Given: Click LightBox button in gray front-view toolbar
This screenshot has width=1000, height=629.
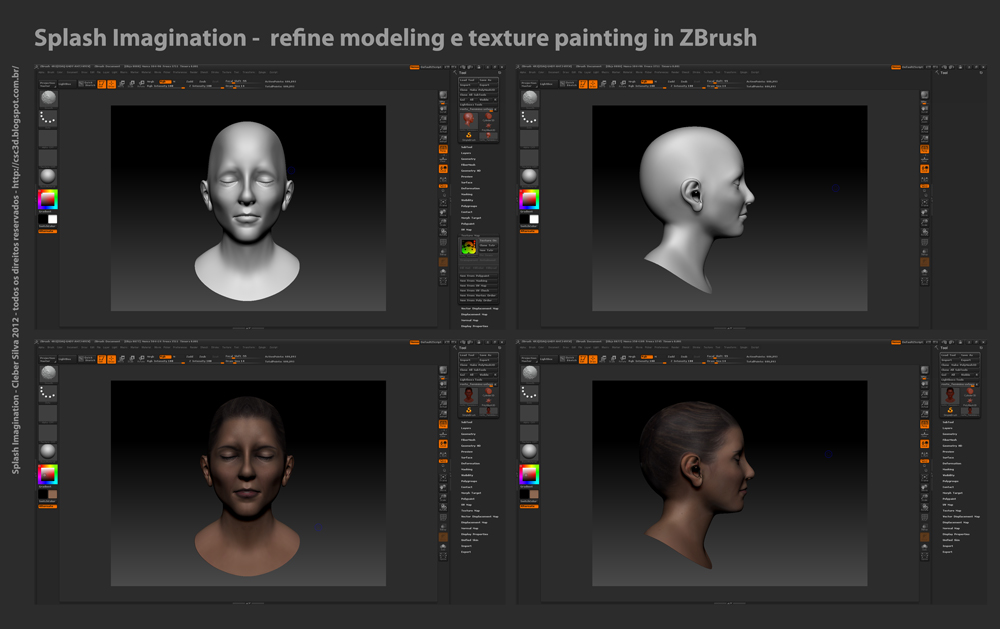Looking at the screenshot, I should click(67, 84).
